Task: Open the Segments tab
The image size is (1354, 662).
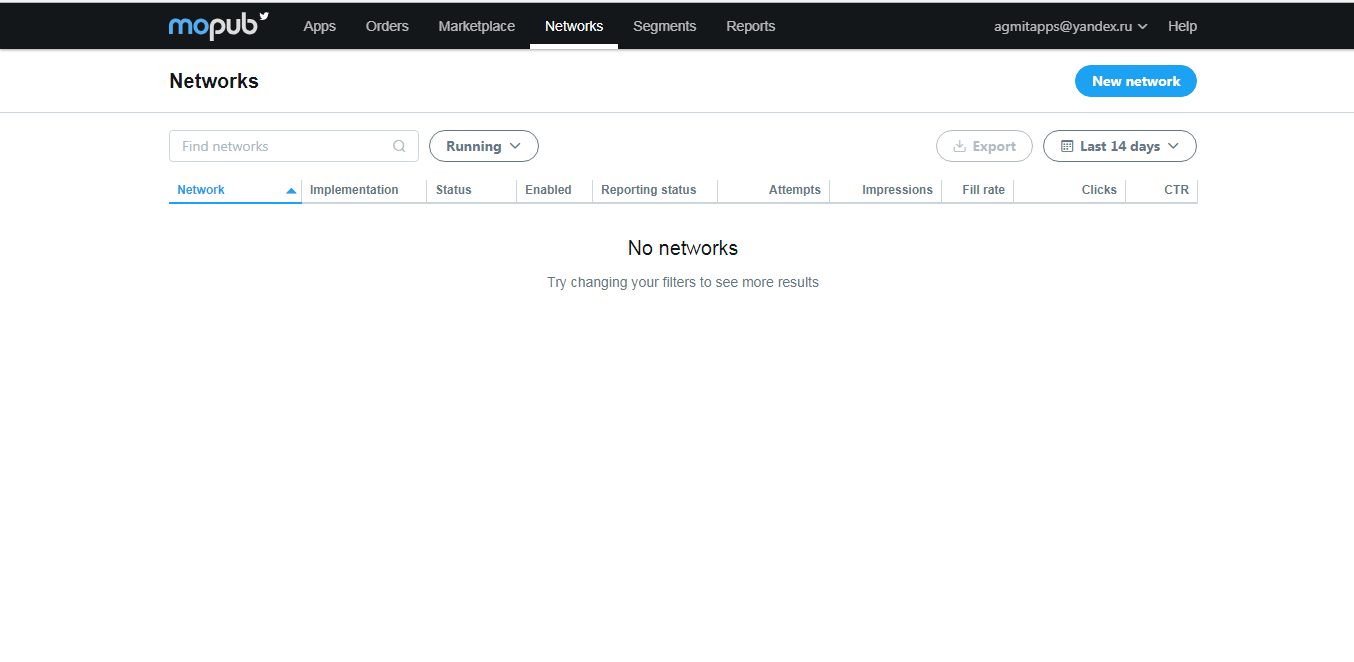Action: [665, 26]
